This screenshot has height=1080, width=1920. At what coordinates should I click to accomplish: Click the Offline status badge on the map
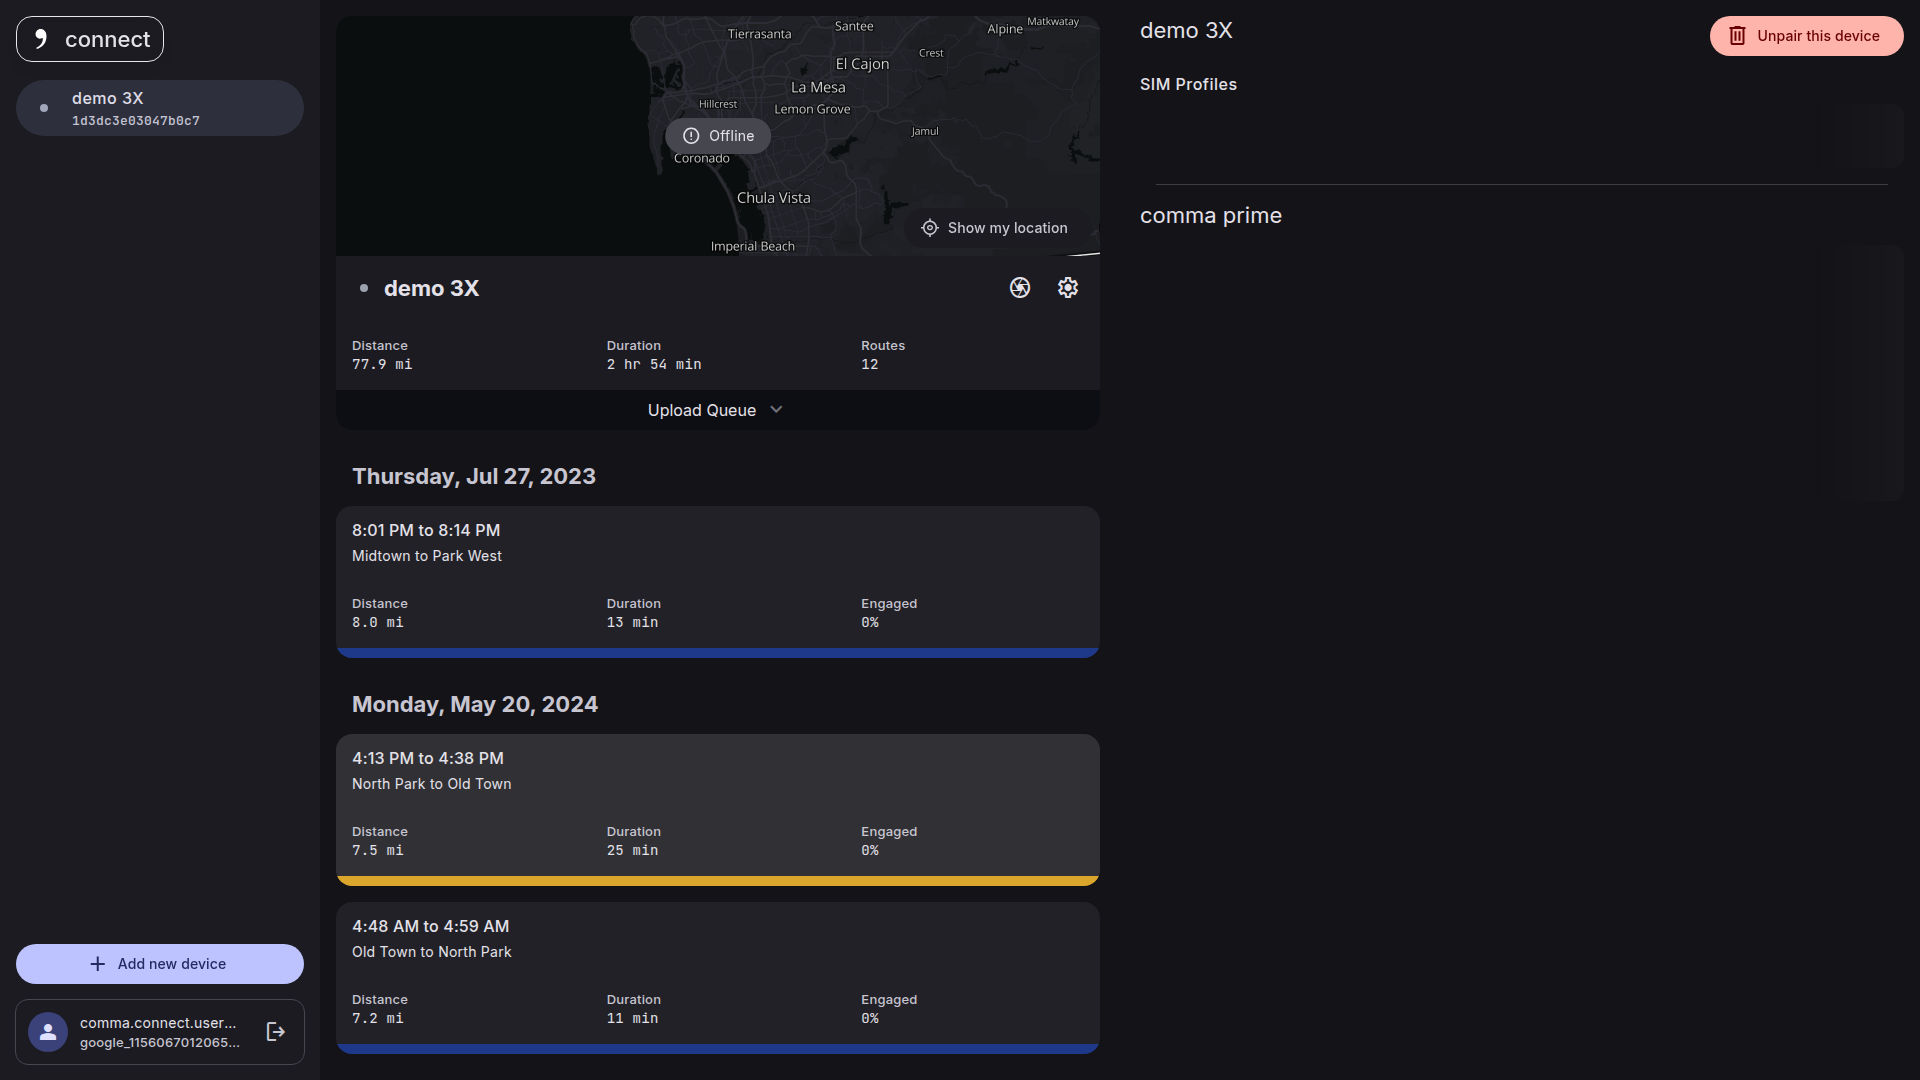pos(718,136)
